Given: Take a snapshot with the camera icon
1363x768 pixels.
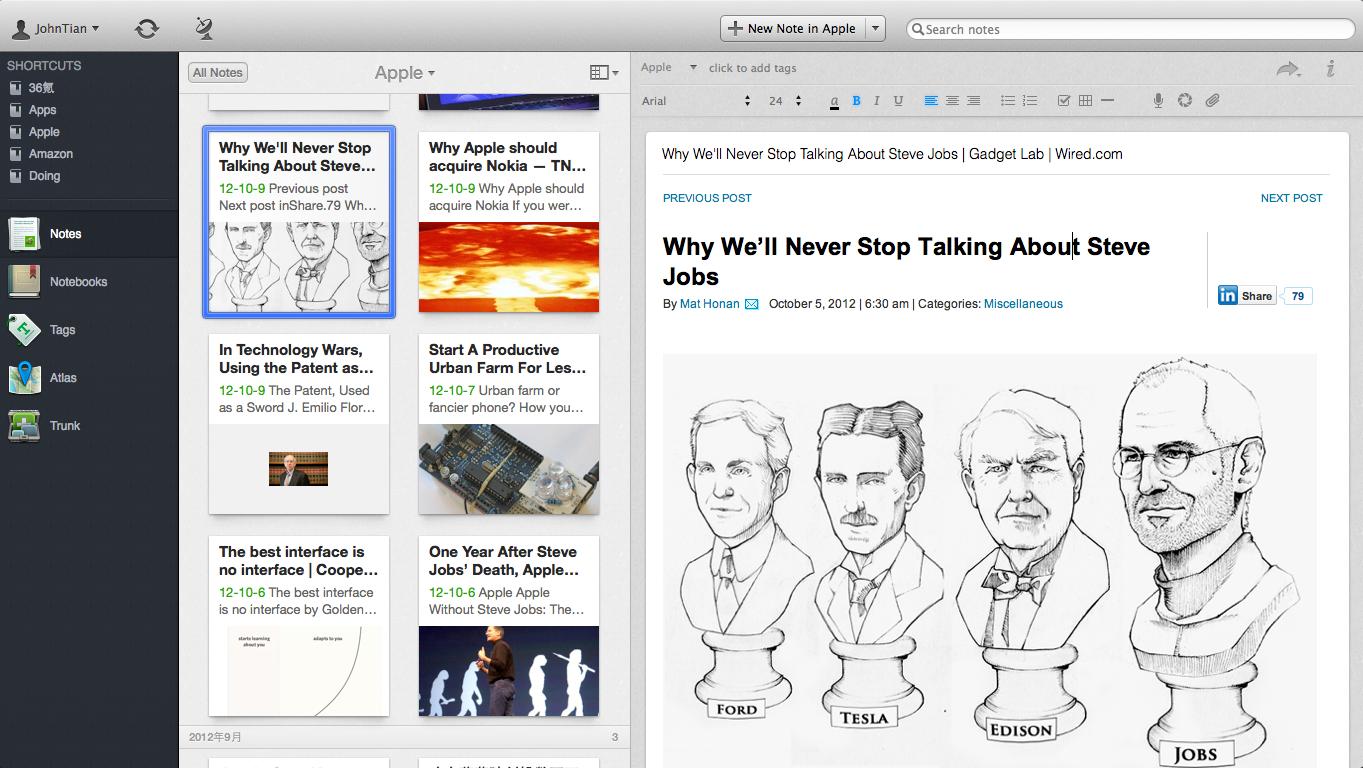Looking at the screenshot, I should point(1185,100).
